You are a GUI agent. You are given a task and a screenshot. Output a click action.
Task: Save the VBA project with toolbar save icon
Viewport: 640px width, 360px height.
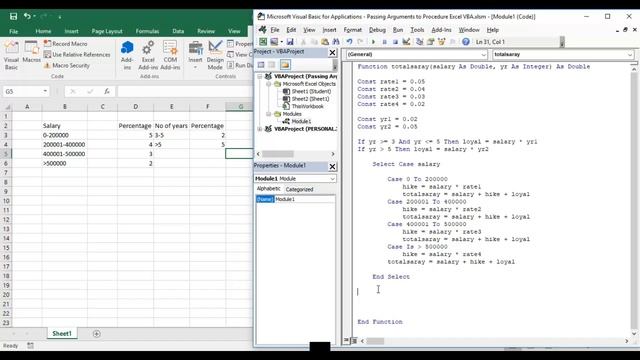tap(290, 42)
